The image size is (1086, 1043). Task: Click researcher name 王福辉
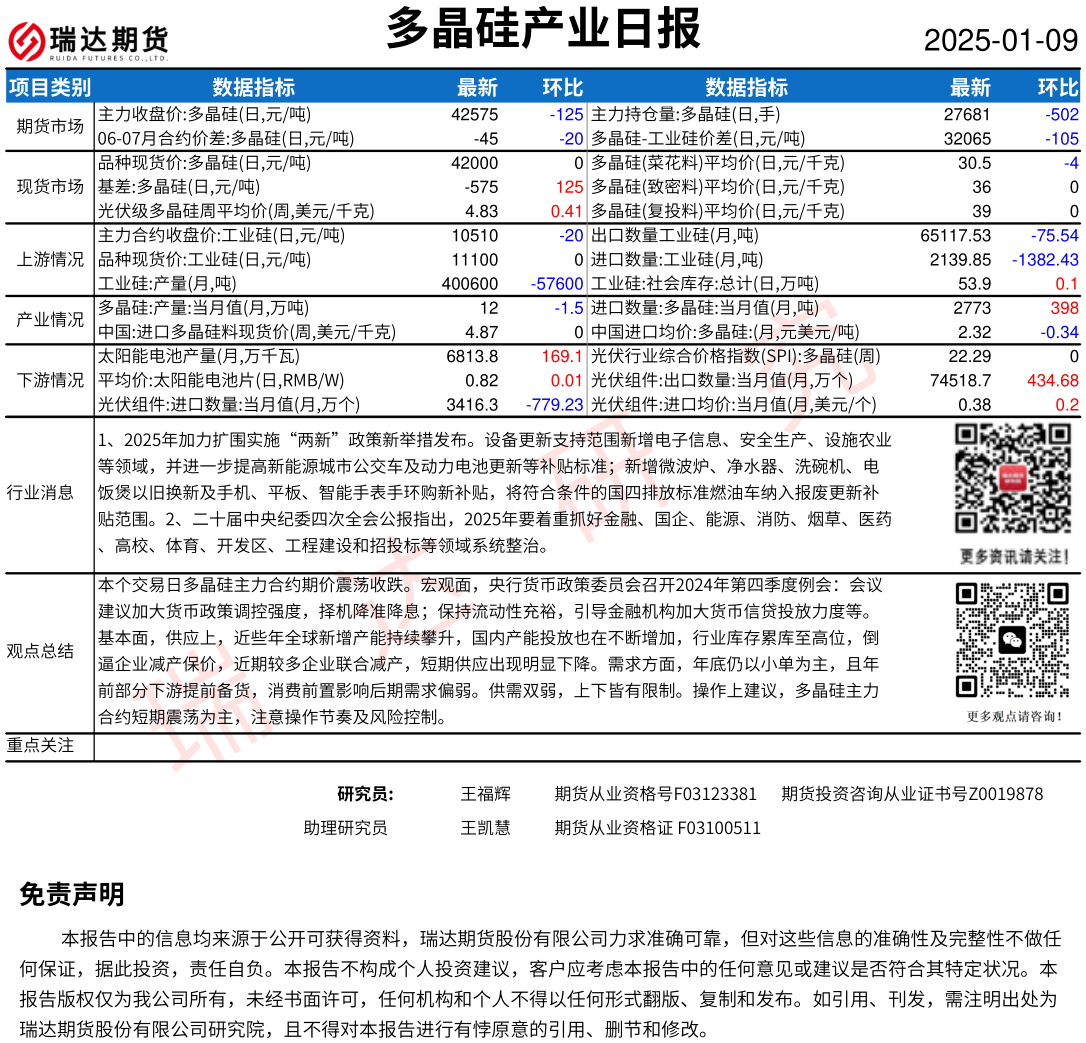pyautogui.click(x=485, y=794)
